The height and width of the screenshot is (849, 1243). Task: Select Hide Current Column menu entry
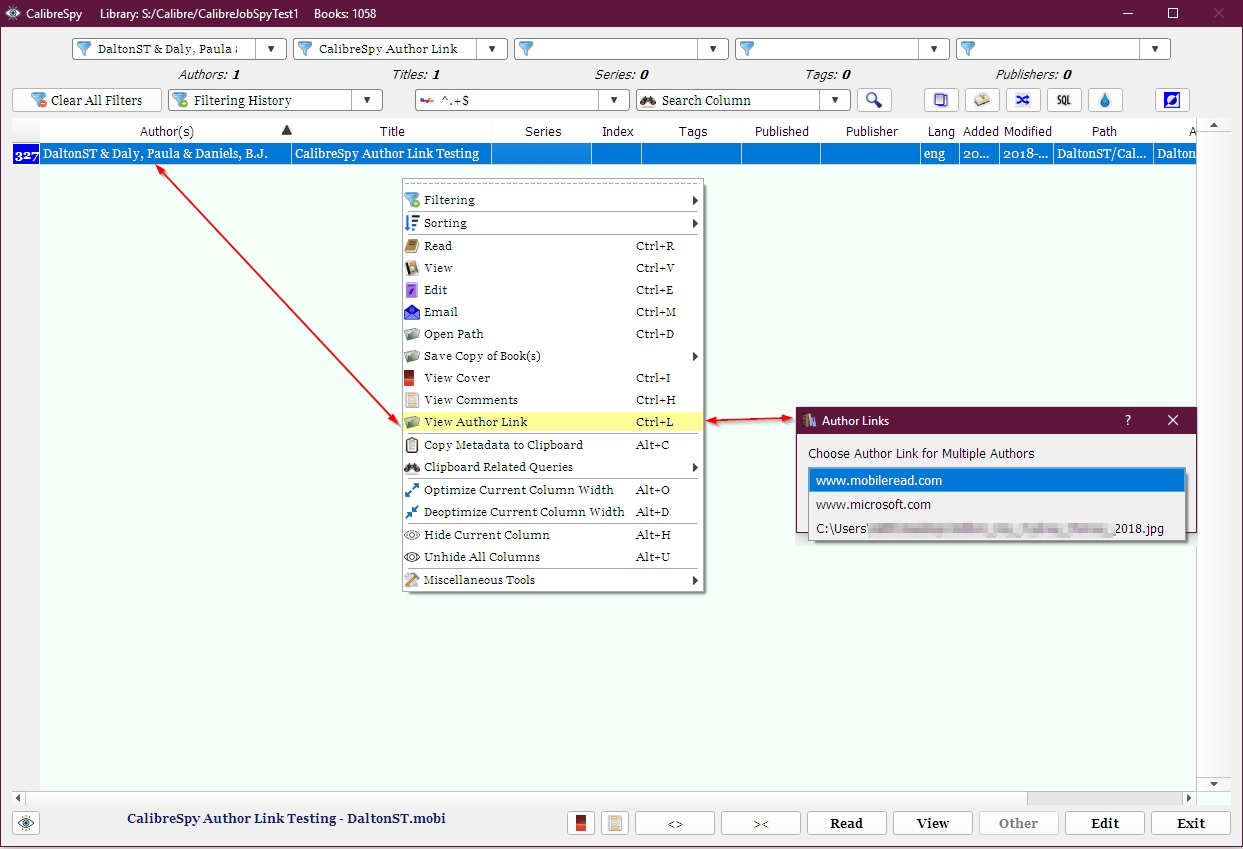point(552,535)
